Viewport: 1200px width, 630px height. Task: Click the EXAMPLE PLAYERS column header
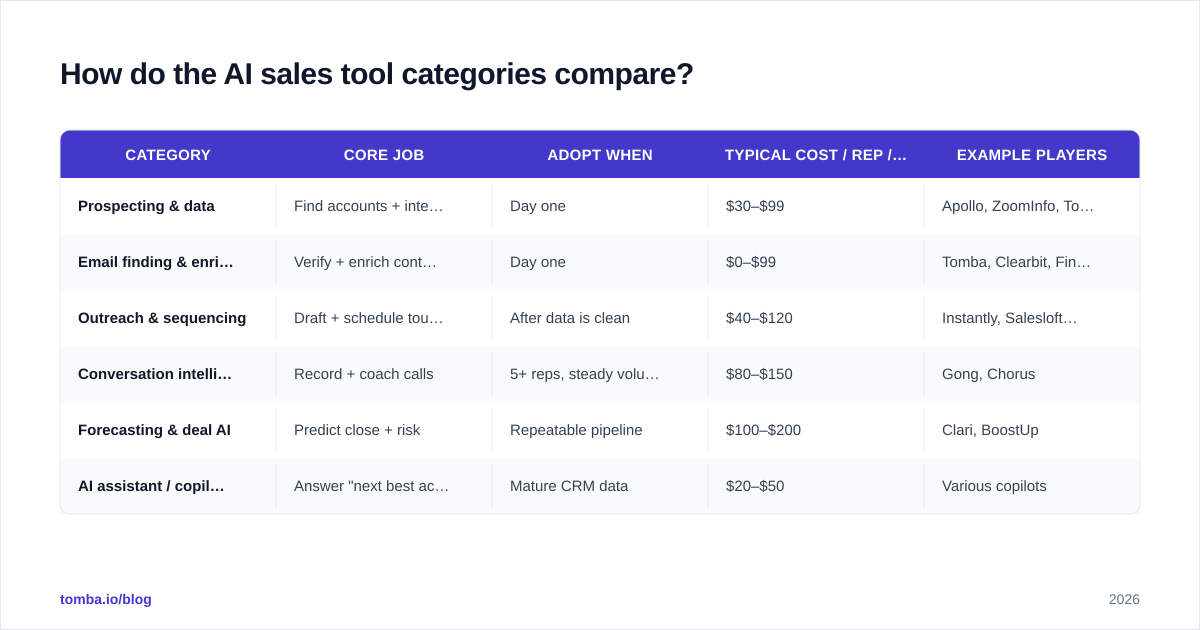coord(1032,155)
